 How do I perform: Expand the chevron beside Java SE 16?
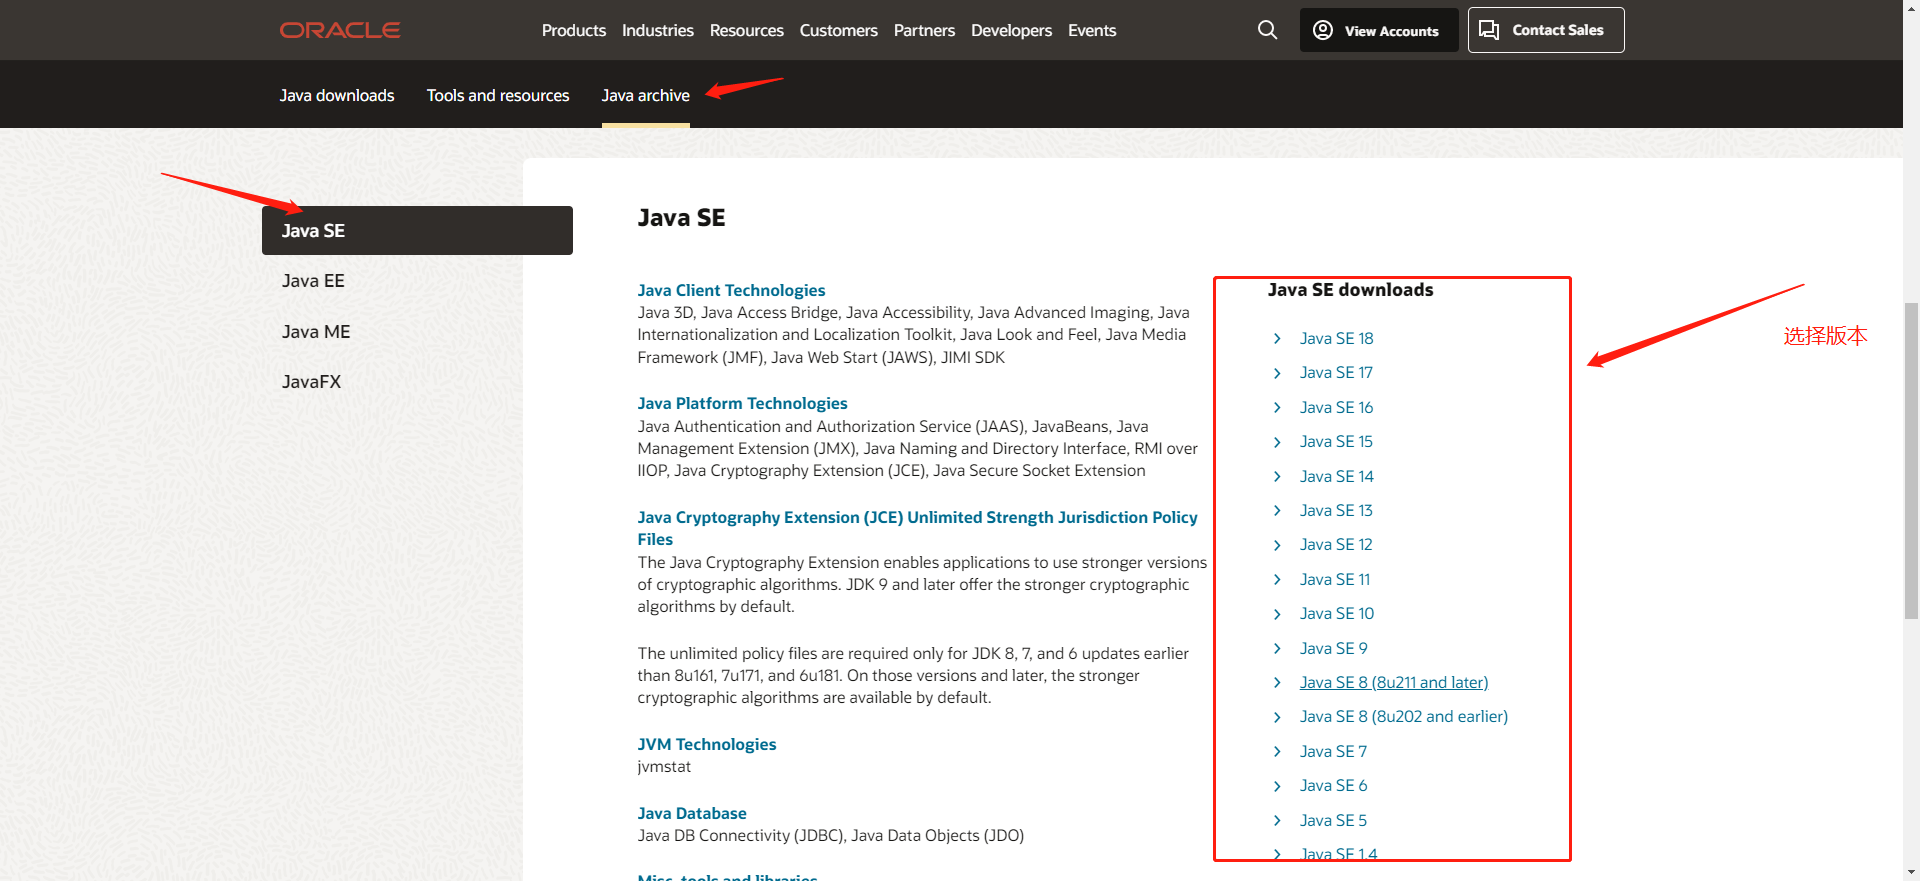(x=1277, y=408)
